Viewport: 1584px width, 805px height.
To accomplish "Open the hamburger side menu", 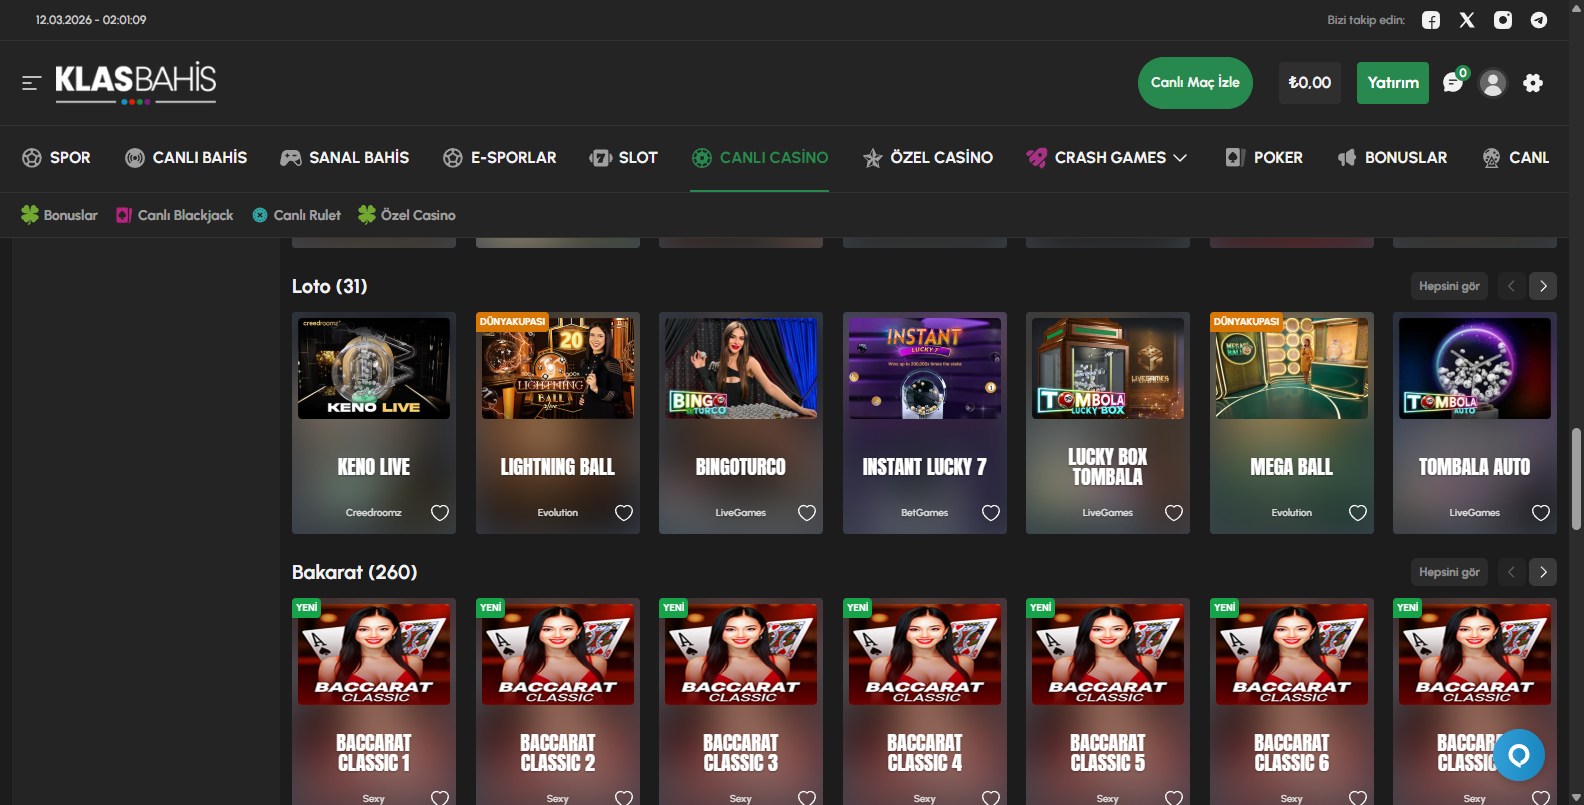I will tap(31, 83).
